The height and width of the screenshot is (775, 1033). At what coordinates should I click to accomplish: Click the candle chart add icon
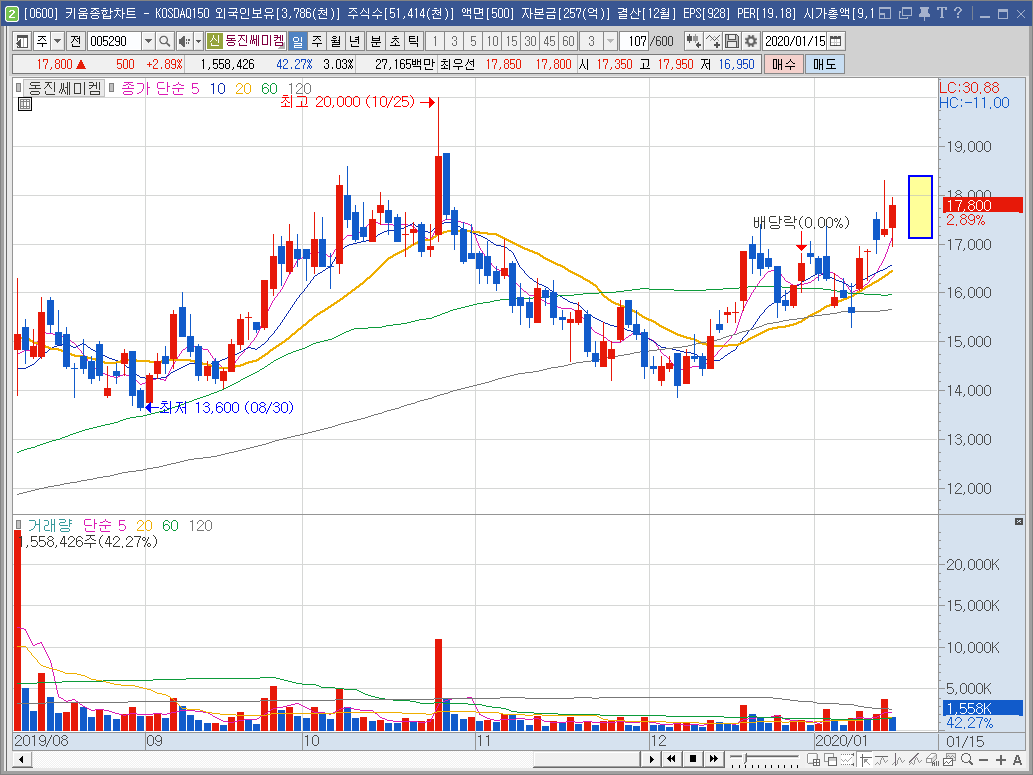click(692, 41)
